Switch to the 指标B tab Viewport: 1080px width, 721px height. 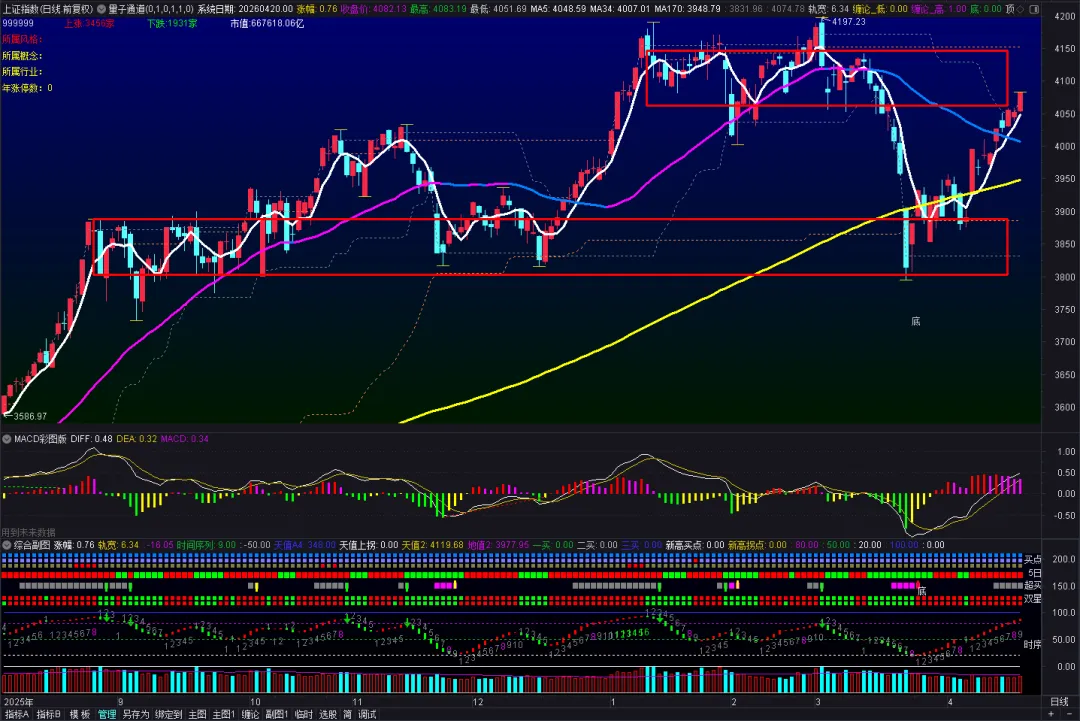48,715
